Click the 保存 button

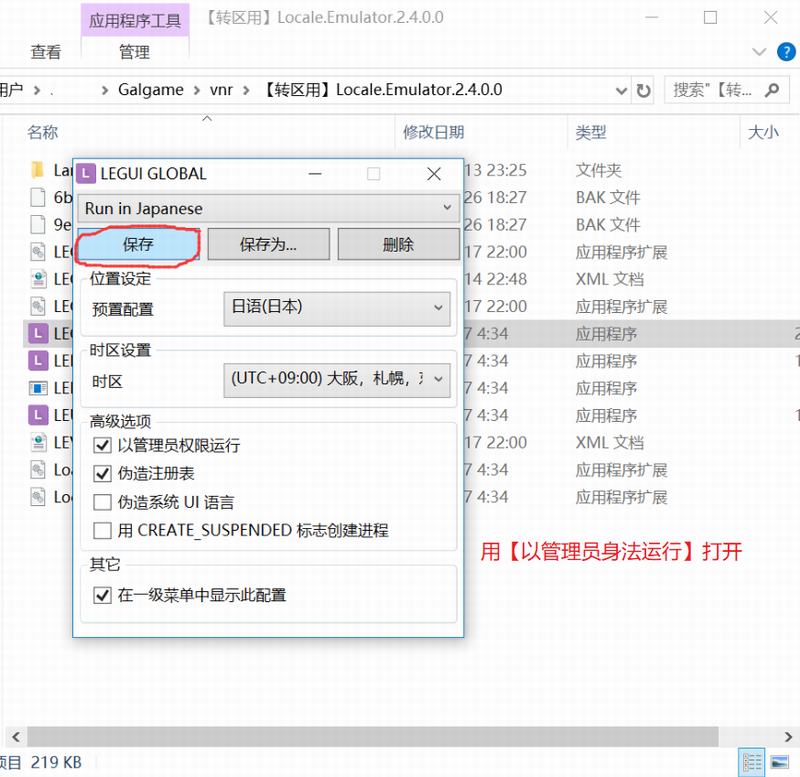[x=138, y=244]
